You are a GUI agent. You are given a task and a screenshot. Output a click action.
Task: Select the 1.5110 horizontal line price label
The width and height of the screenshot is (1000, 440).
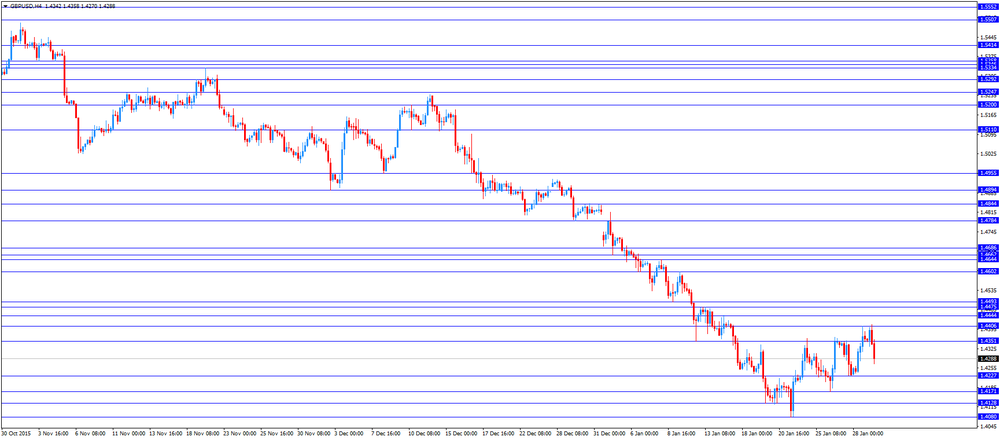pos(988,130)
